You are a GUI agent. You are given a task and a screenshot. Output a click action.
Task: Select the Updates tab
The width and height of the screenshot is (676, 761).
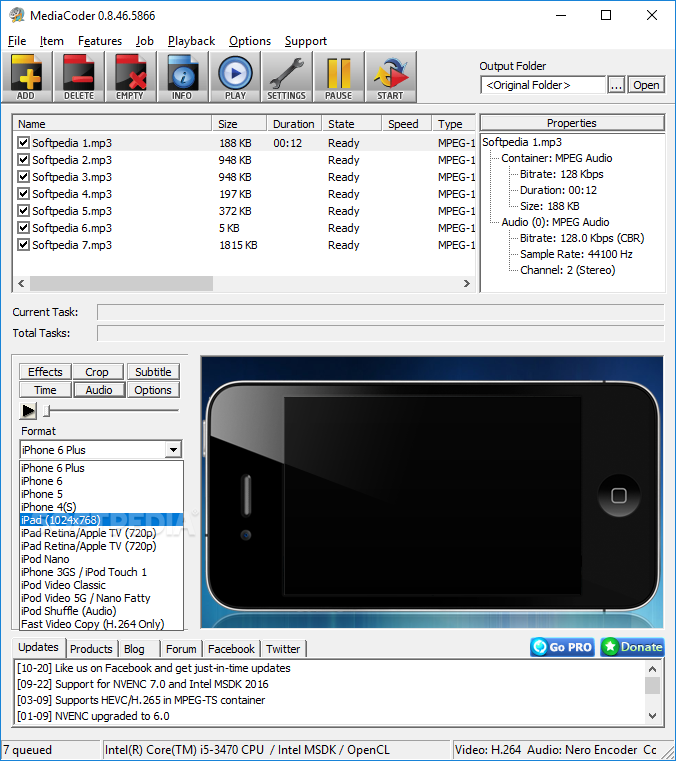tap(38, 647)
